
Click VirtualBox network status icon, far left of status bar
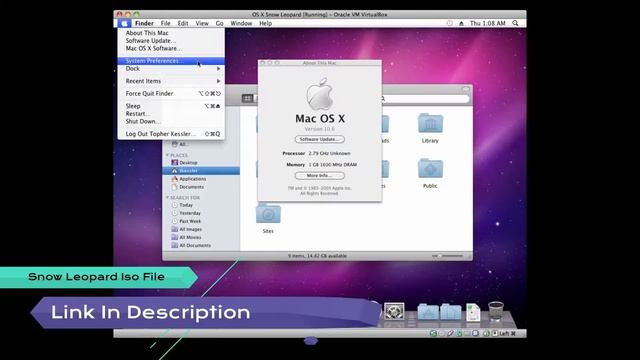click(x=433, y=333)
